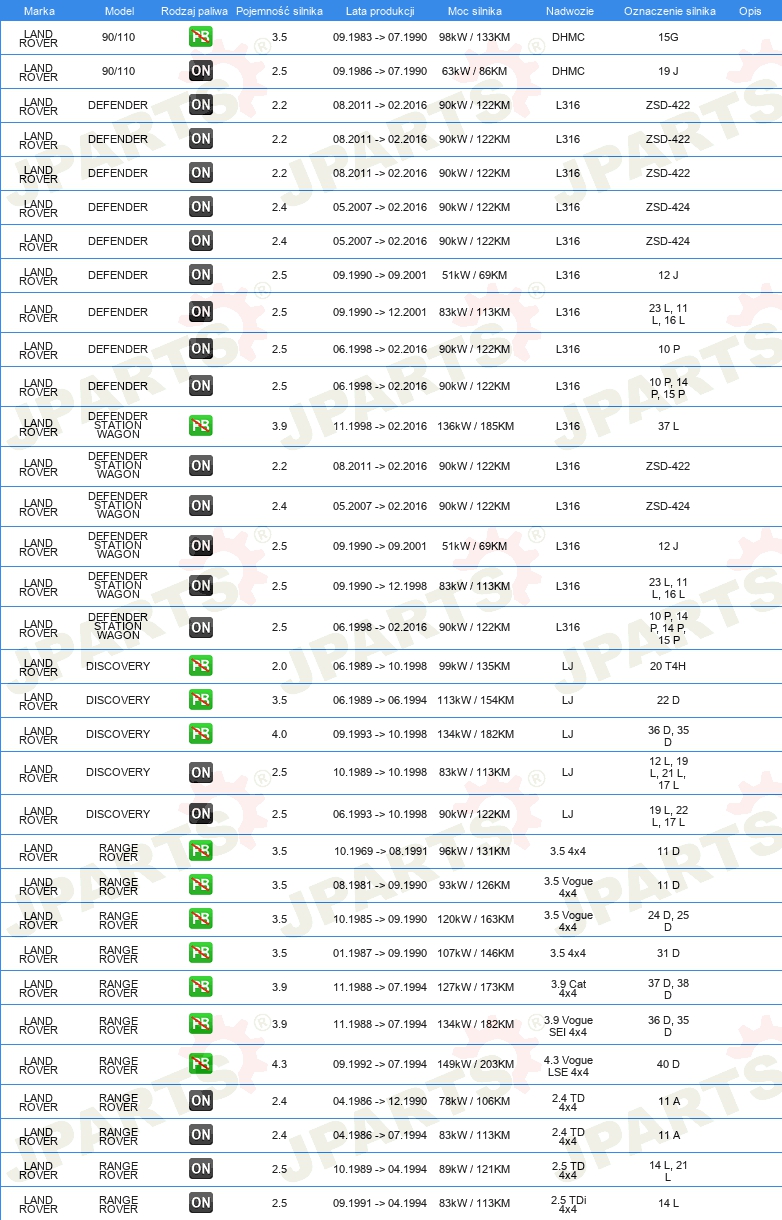Click the Rodzaj paliwa column header
Screen dimensions: 782x1220
click(x=195, y=10)
